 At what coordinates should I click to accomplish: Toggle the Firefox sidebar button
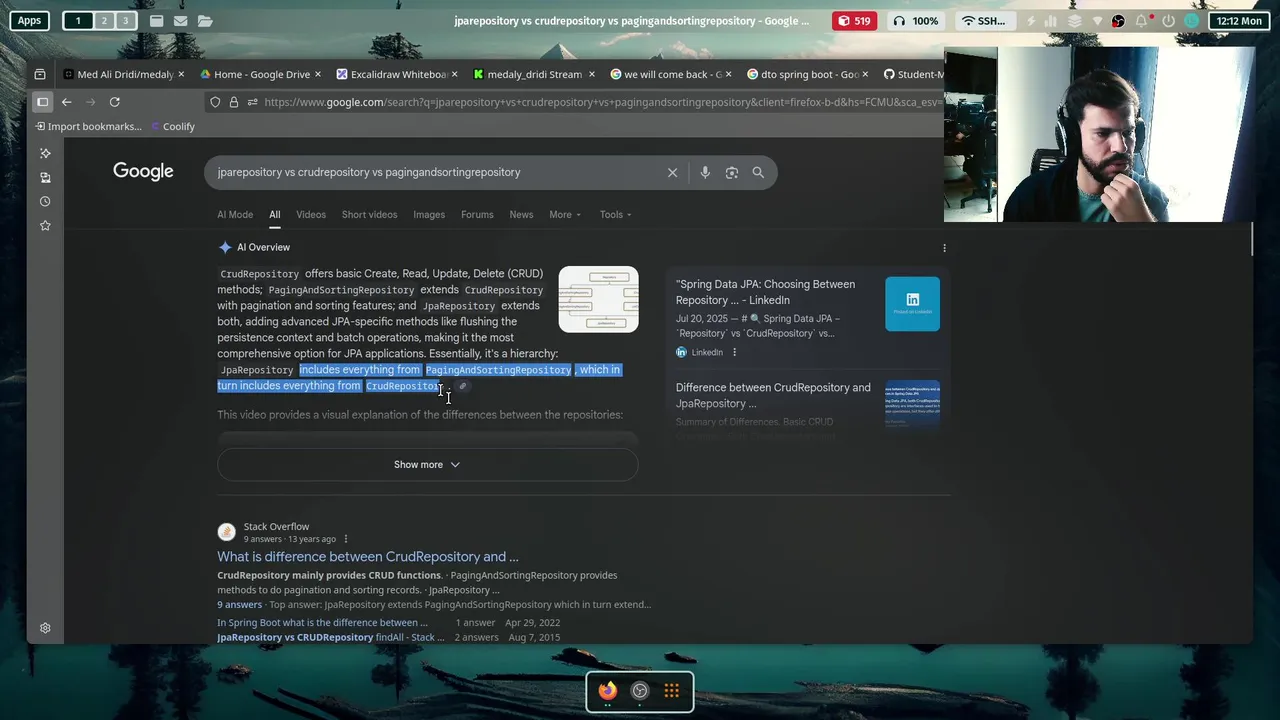pyautogui.click(x=42, y=102)
